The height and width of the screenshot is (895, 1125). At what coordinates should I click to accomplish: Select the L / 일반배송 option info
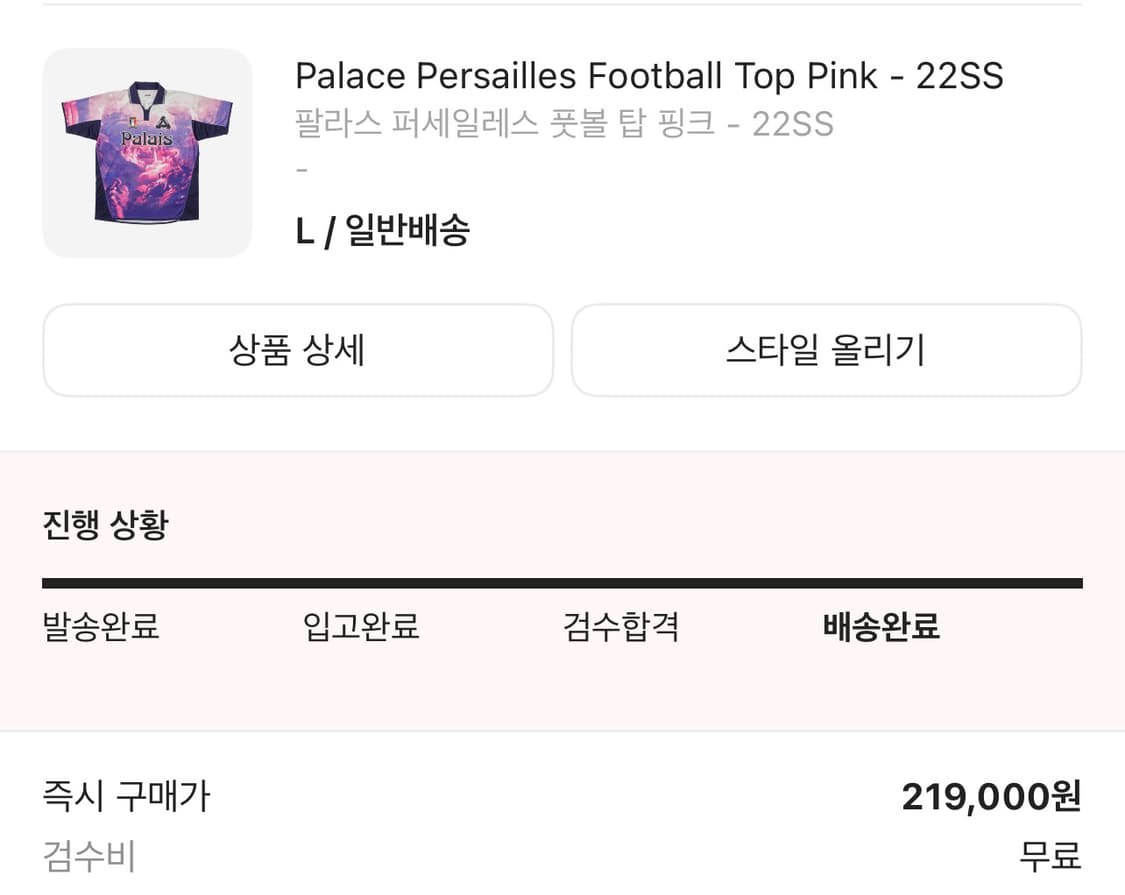[384, 230]
